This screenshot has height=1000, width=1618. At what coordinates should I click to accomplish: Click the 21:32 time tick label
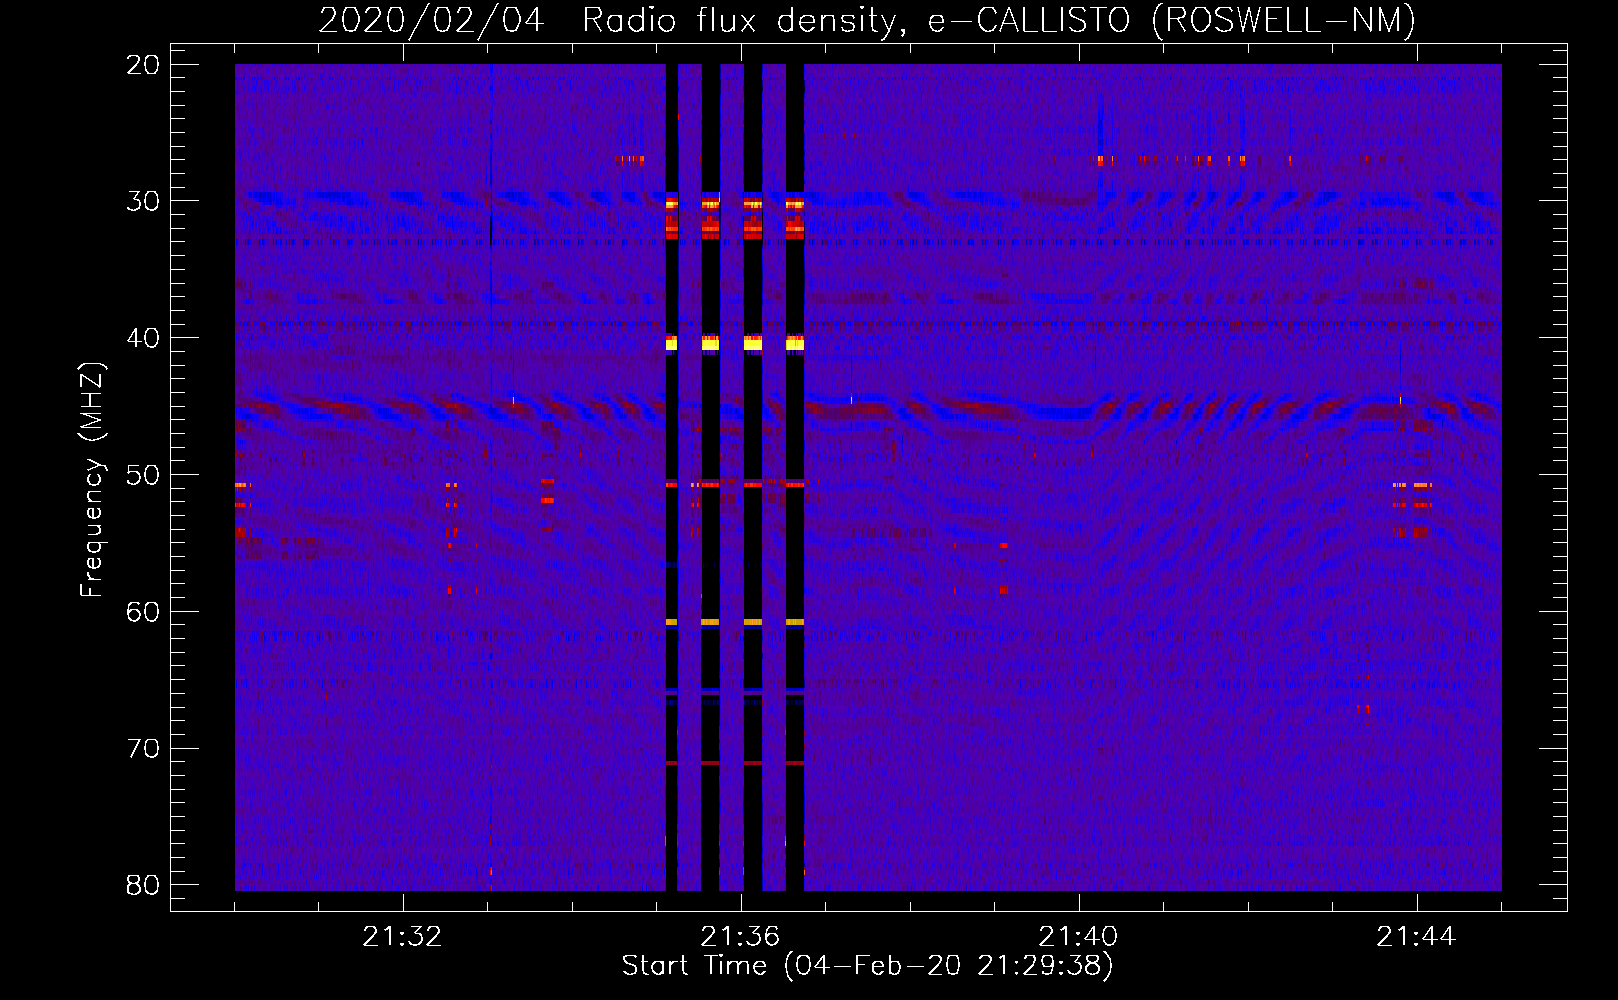tap(402, 937)
